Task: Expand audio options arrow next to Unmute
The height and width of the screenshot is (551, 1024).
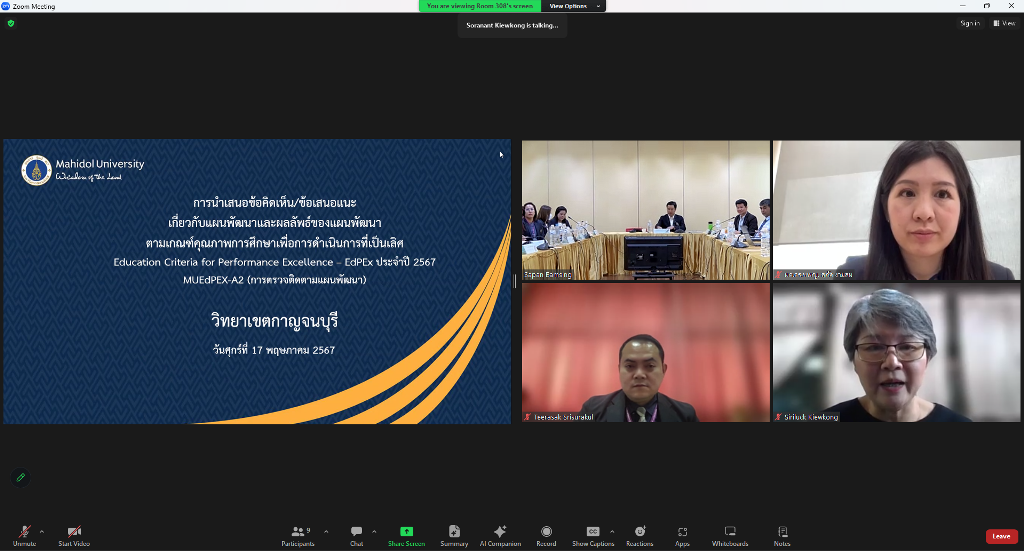Action: point(42,531)
